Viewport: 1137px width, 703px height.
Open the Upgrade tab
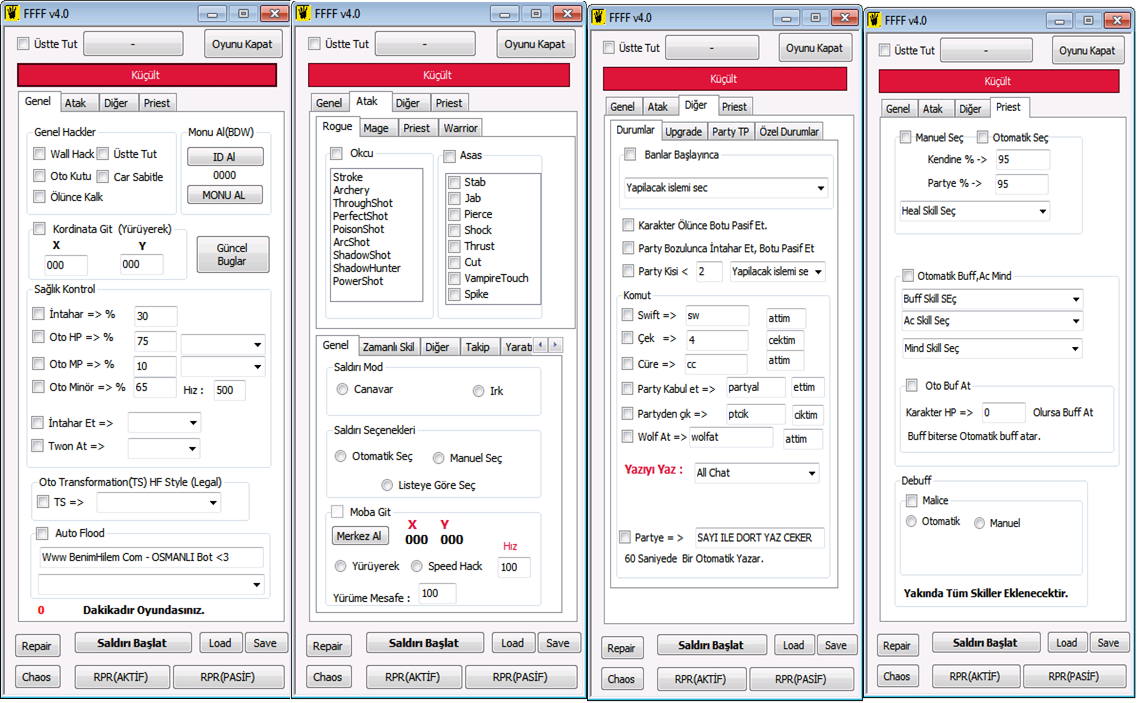point(683,131)
